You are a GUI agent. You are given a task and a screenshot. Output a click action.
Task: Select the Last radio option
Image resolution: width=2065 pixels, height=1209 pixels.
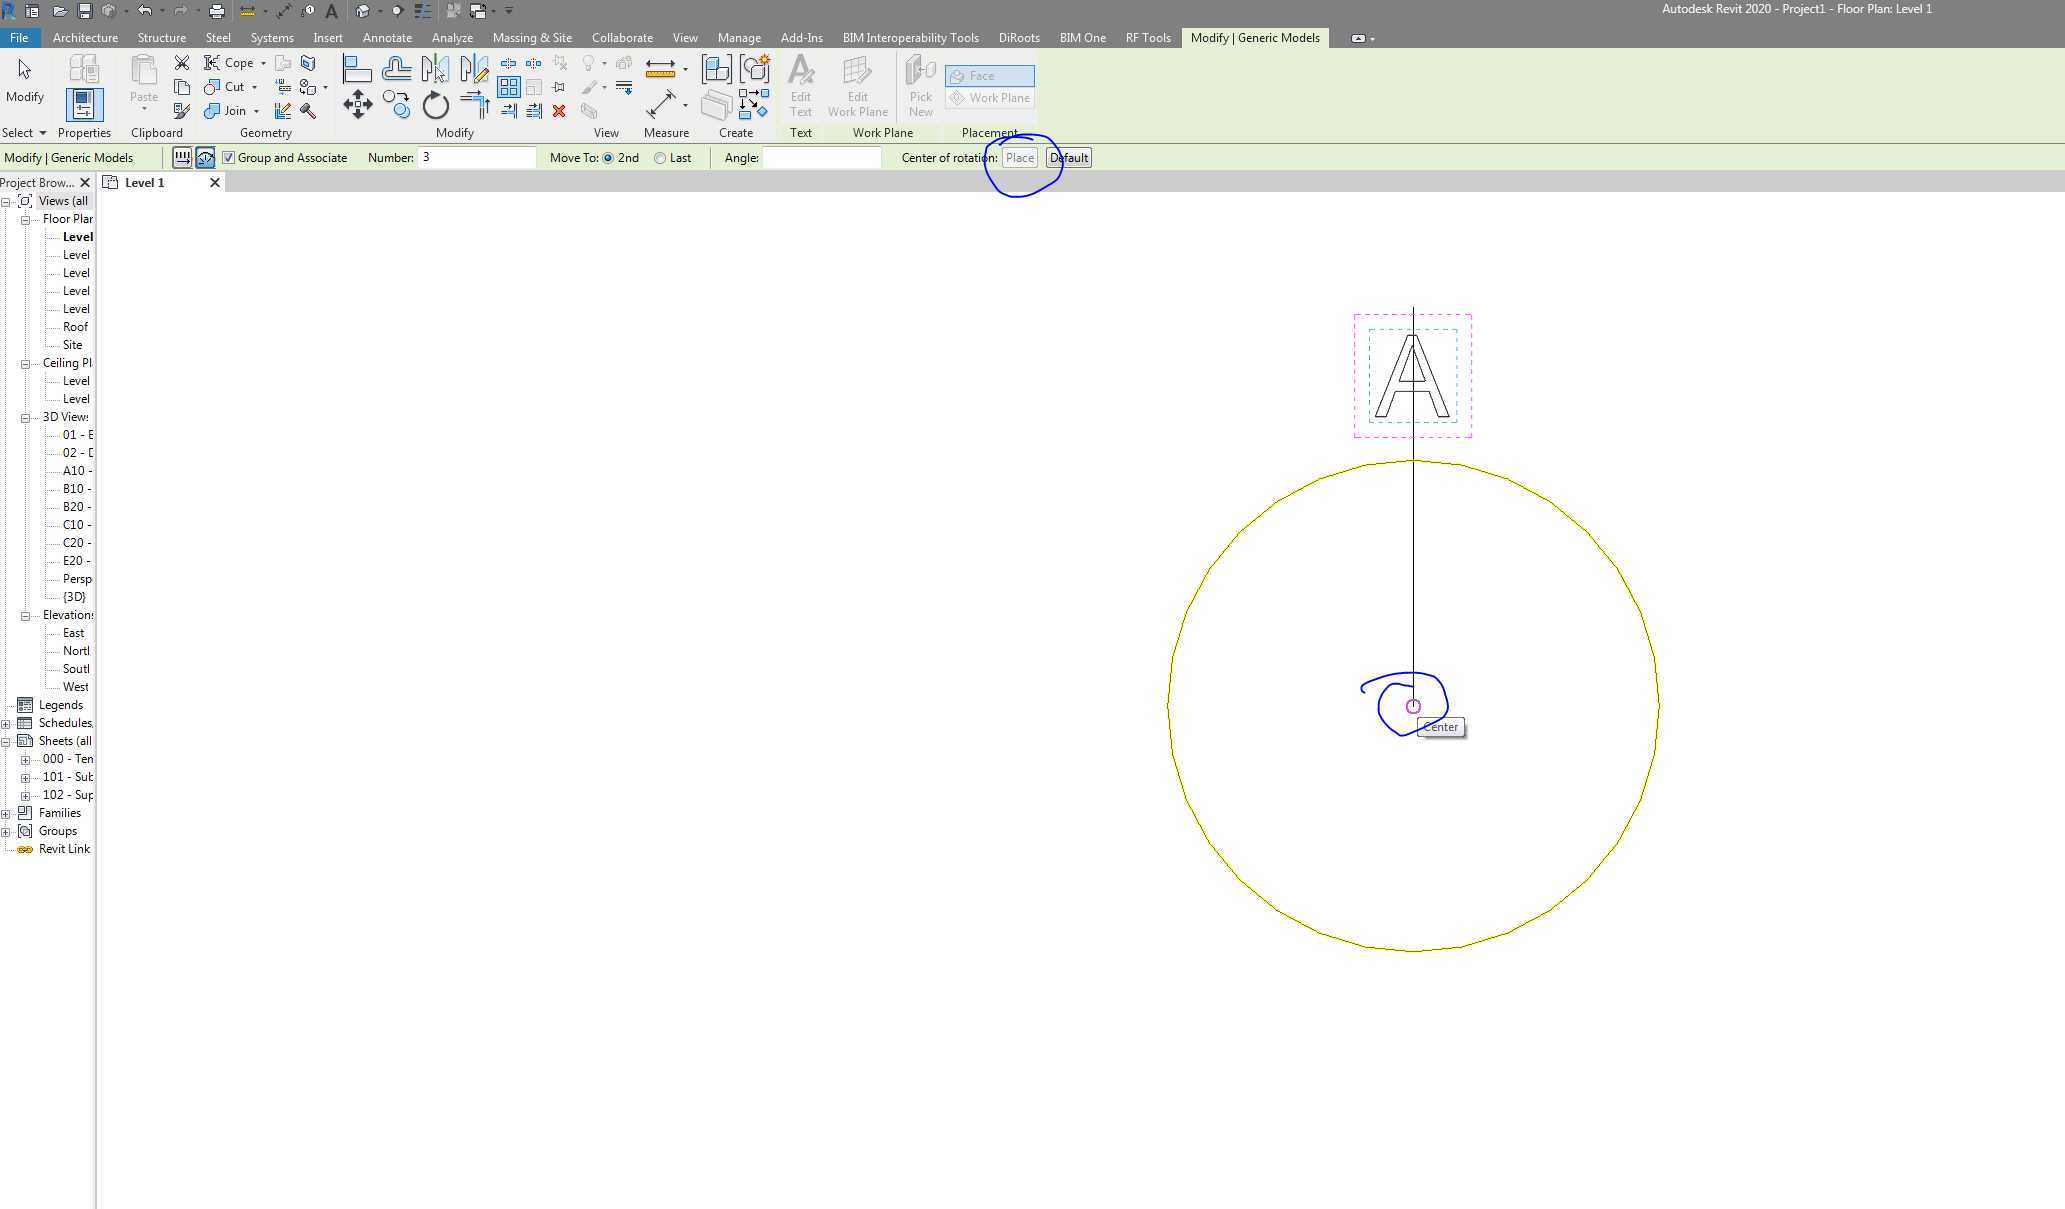pos(660,157)
